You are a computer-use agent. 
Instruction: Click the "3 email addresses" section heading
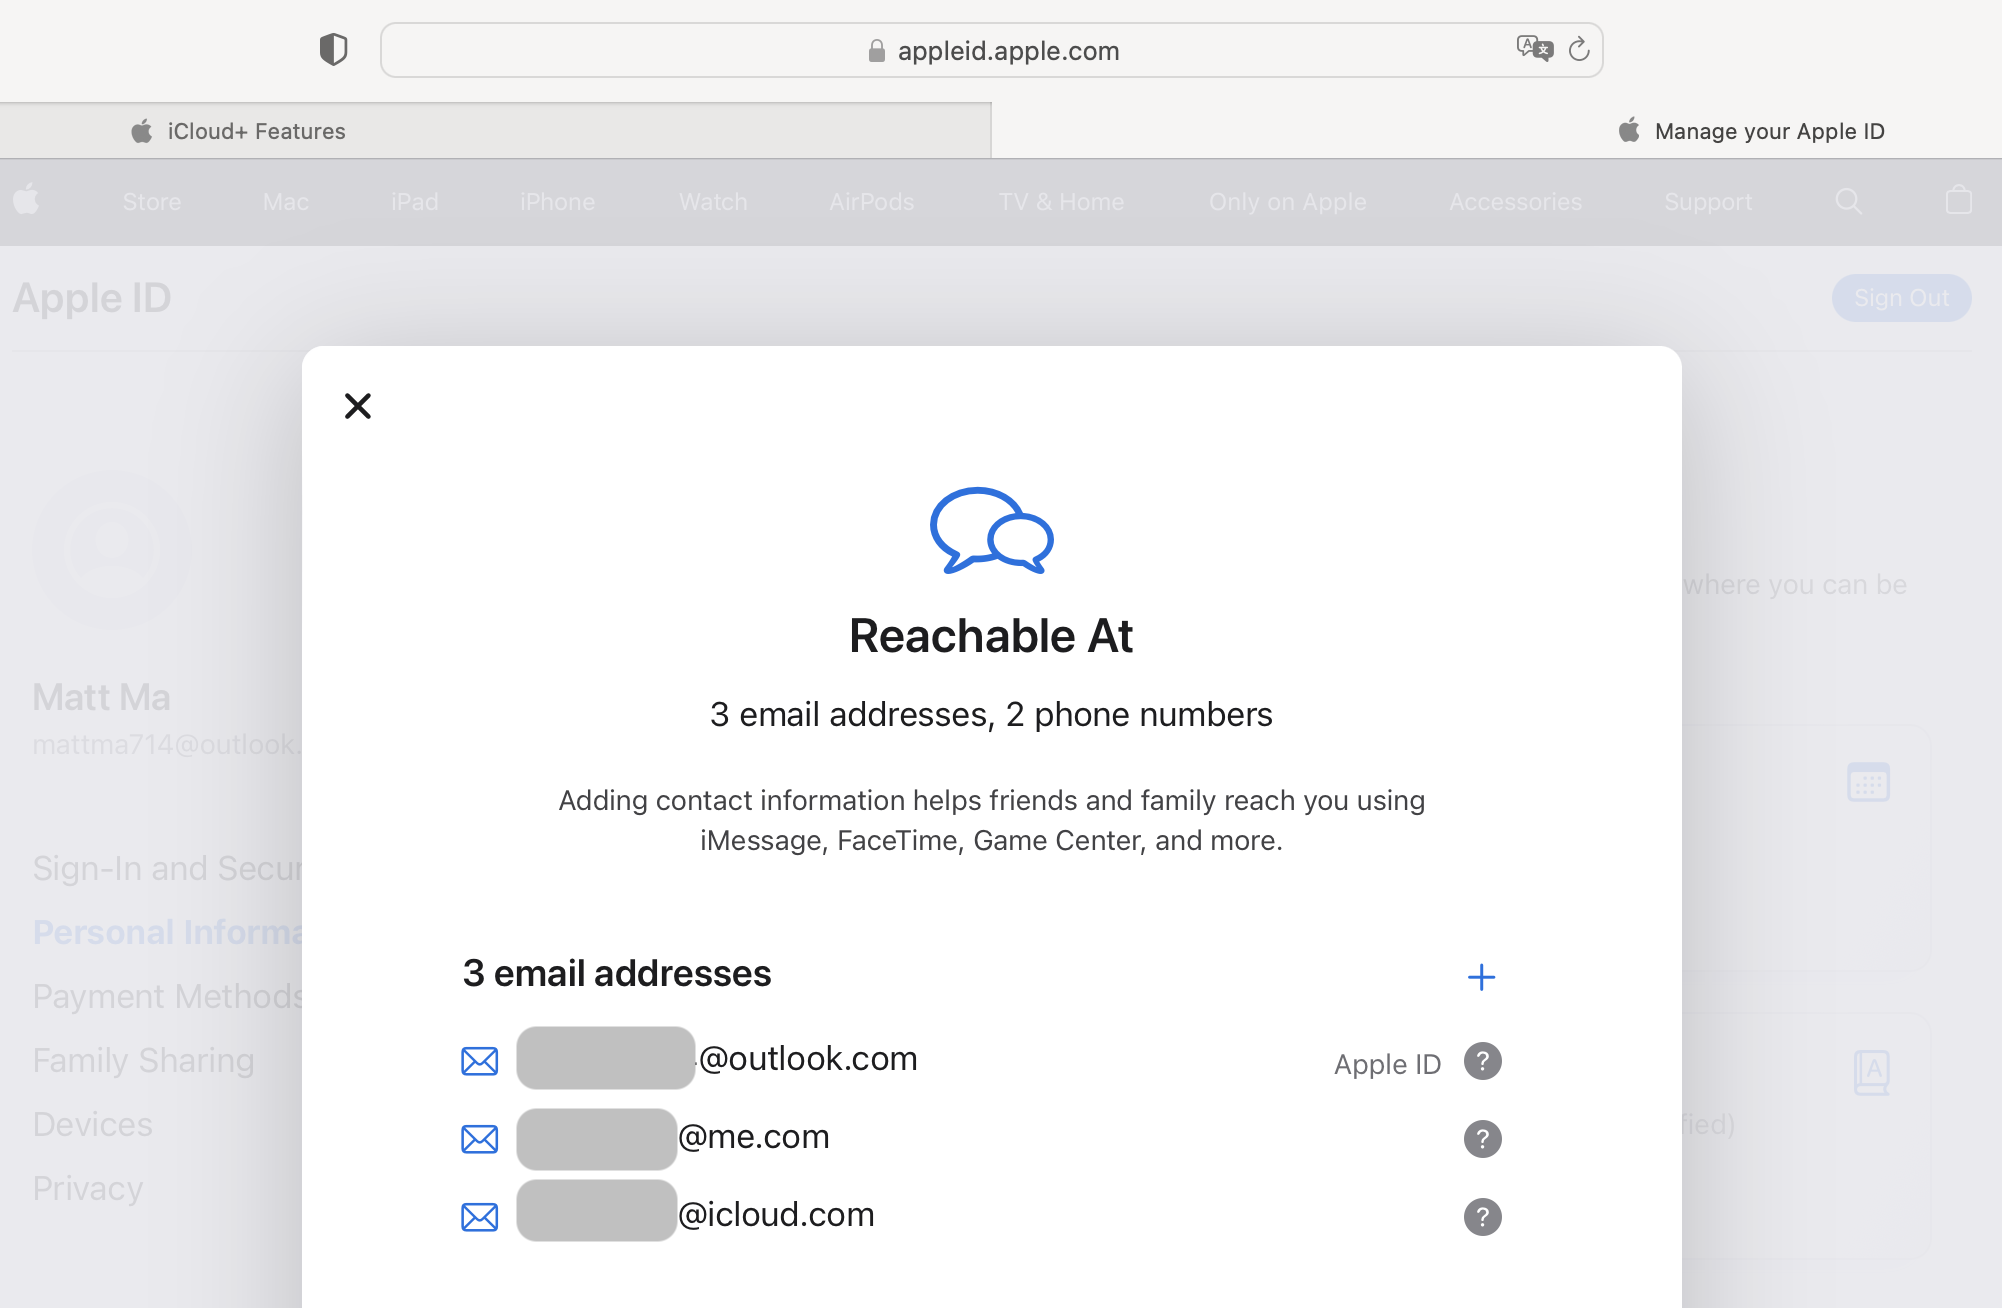pyautogui.click(x=617, y=973)
